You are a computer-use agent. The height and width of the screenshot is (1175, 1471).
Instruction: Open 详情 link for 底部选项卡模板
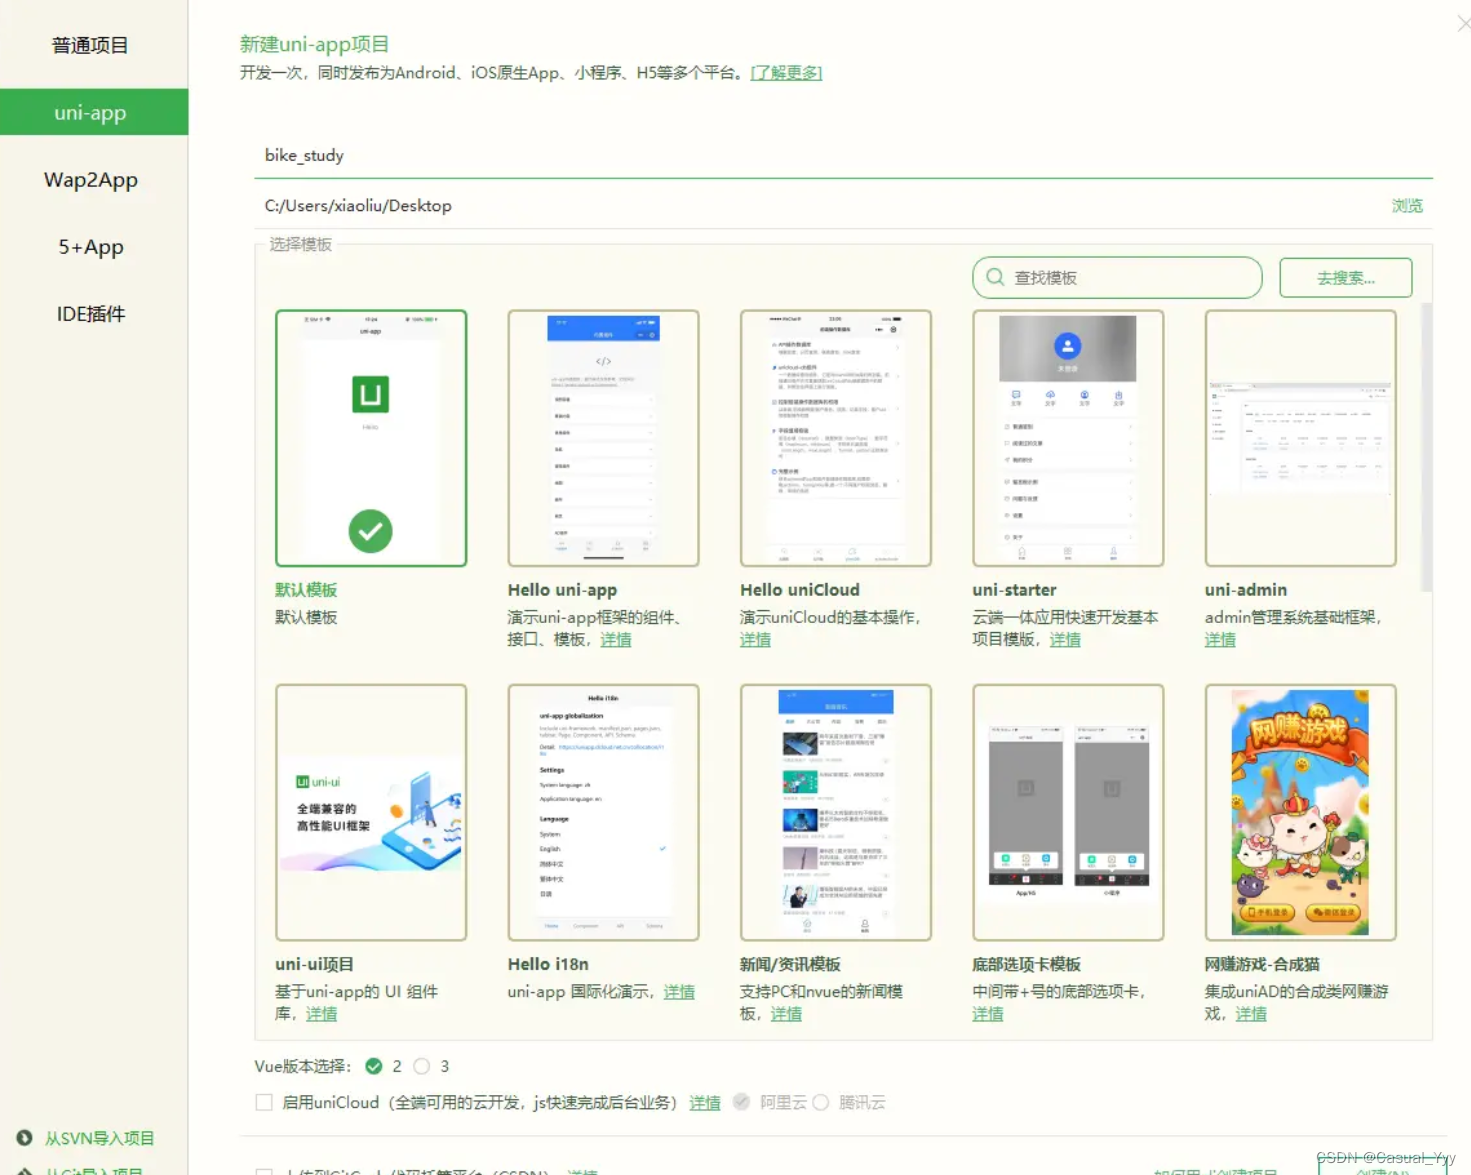pyautogui.click(x=988, y=1014)
